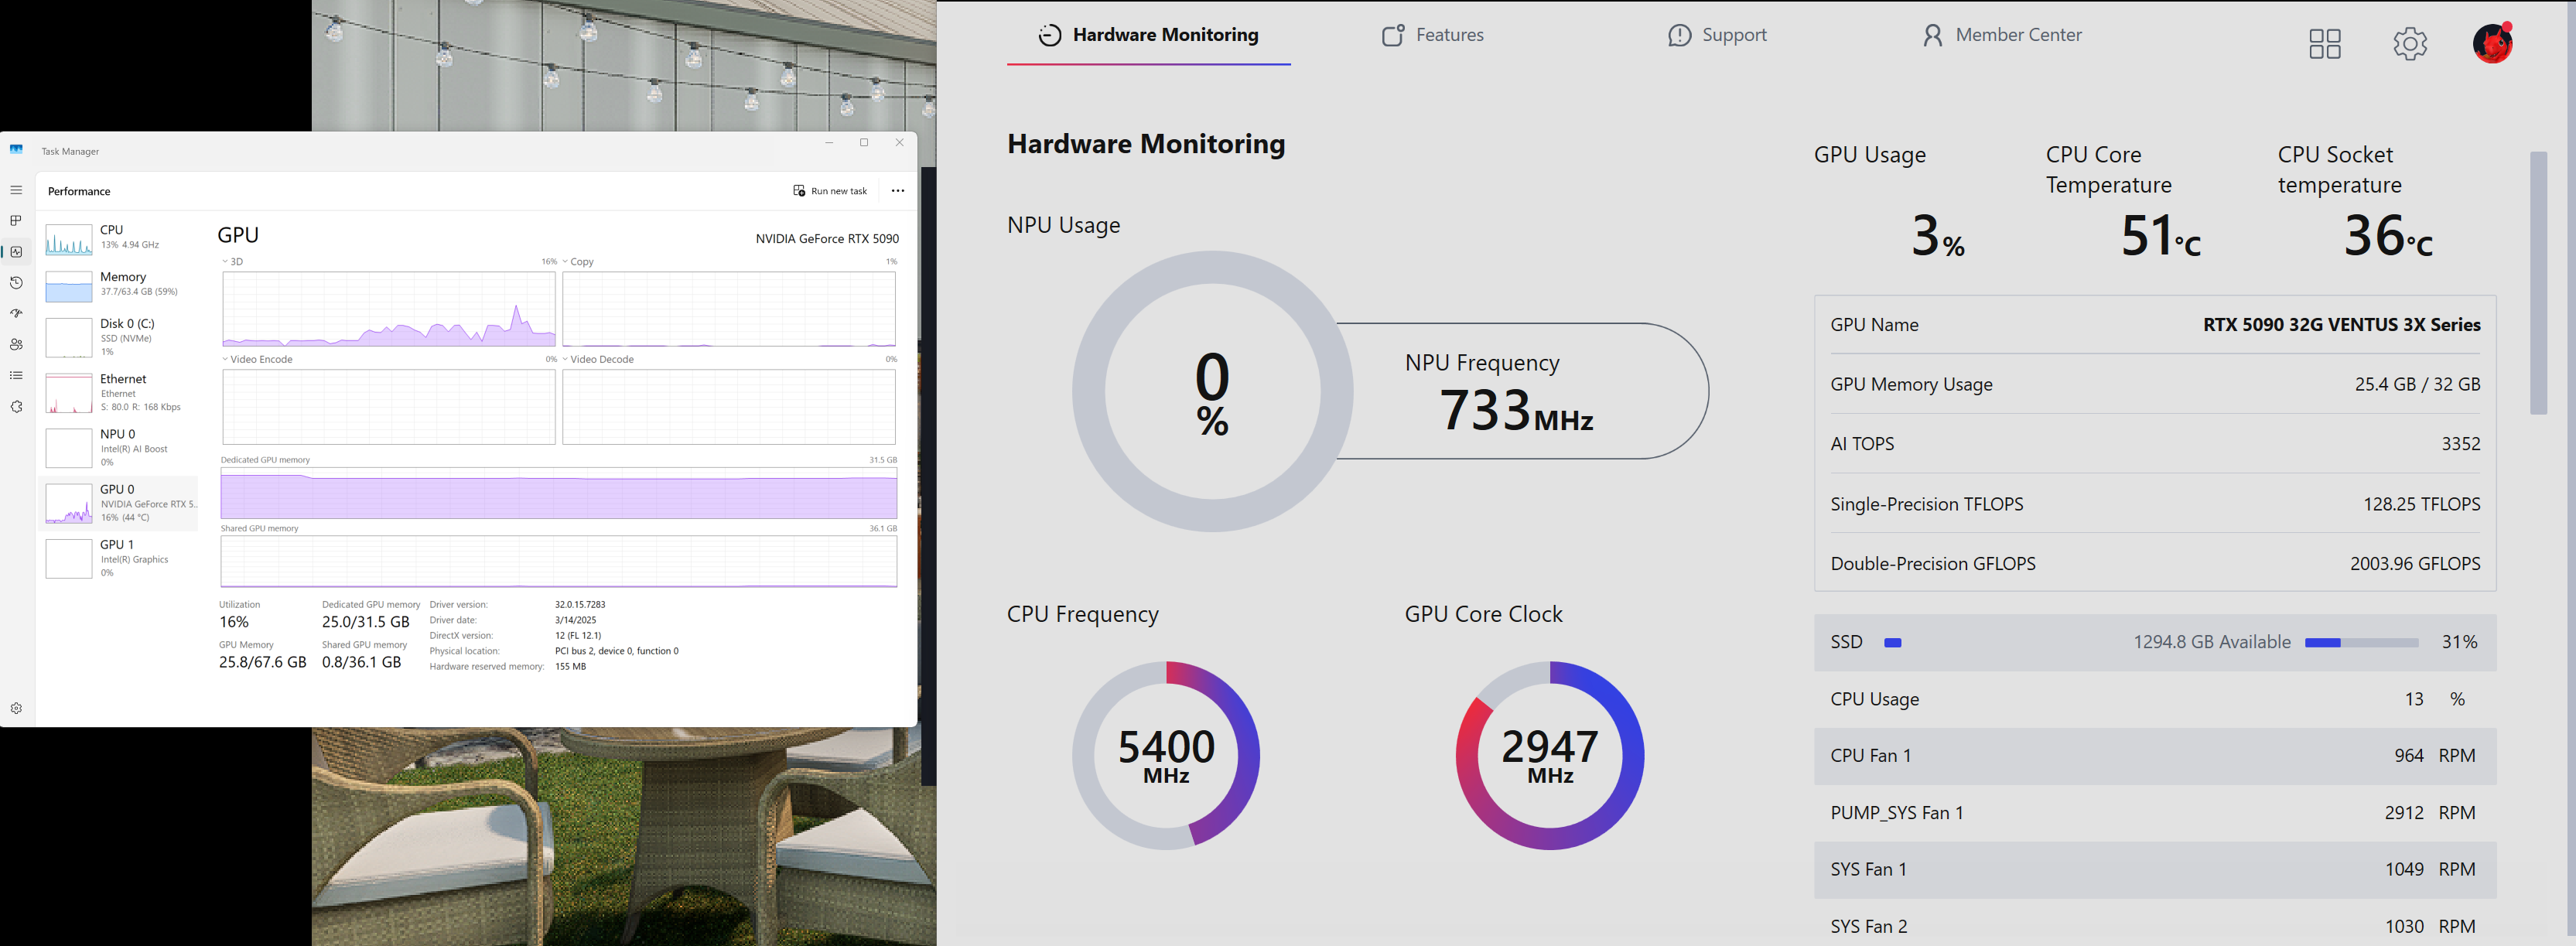This screenshot has width=2576, height=946.
Task: Click the AI TOPS 3352 row
Action: click(2155, 444)
